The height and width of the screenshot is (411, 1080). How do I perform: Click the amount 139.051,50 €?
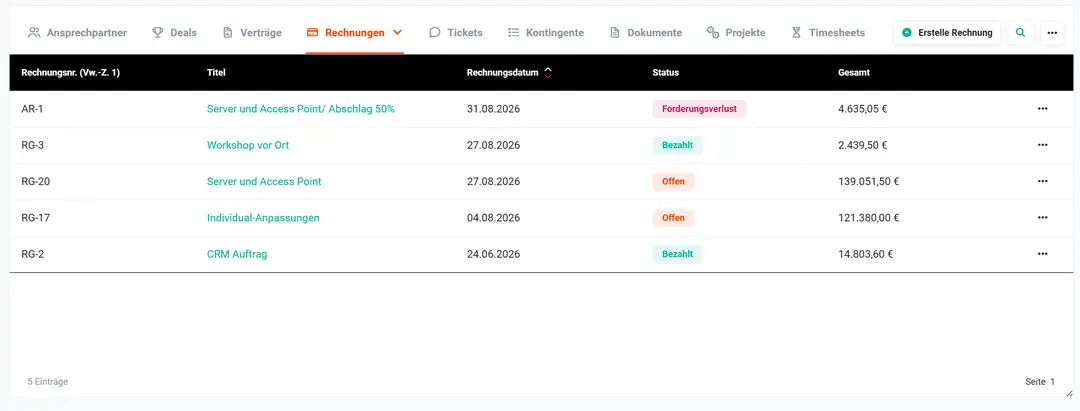click(x=869, y=182)
